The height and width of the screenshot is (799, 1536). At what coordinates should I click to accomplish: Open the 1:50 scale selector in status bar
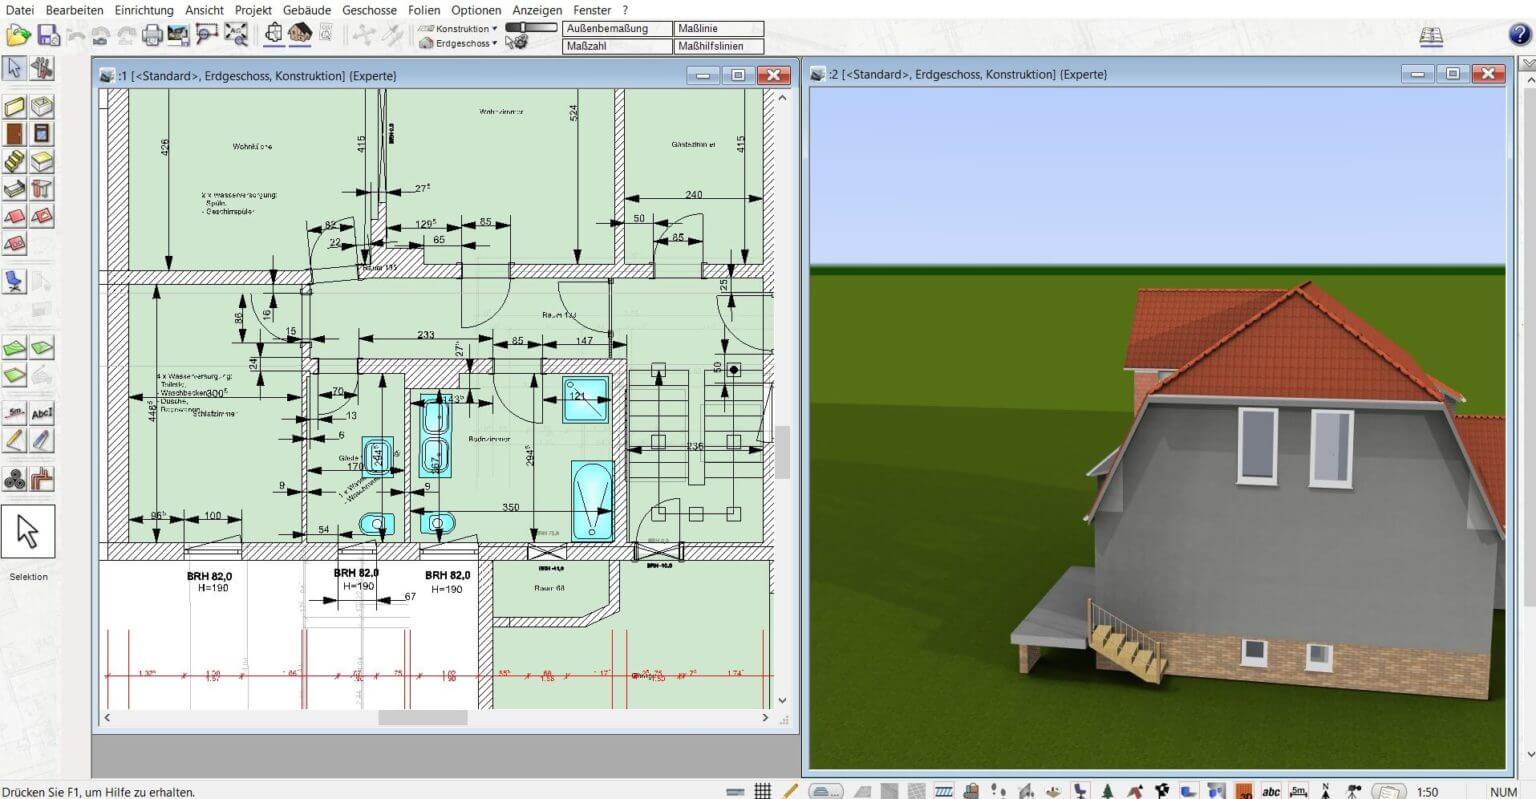pyautogui.click(x=1427, y=791)
